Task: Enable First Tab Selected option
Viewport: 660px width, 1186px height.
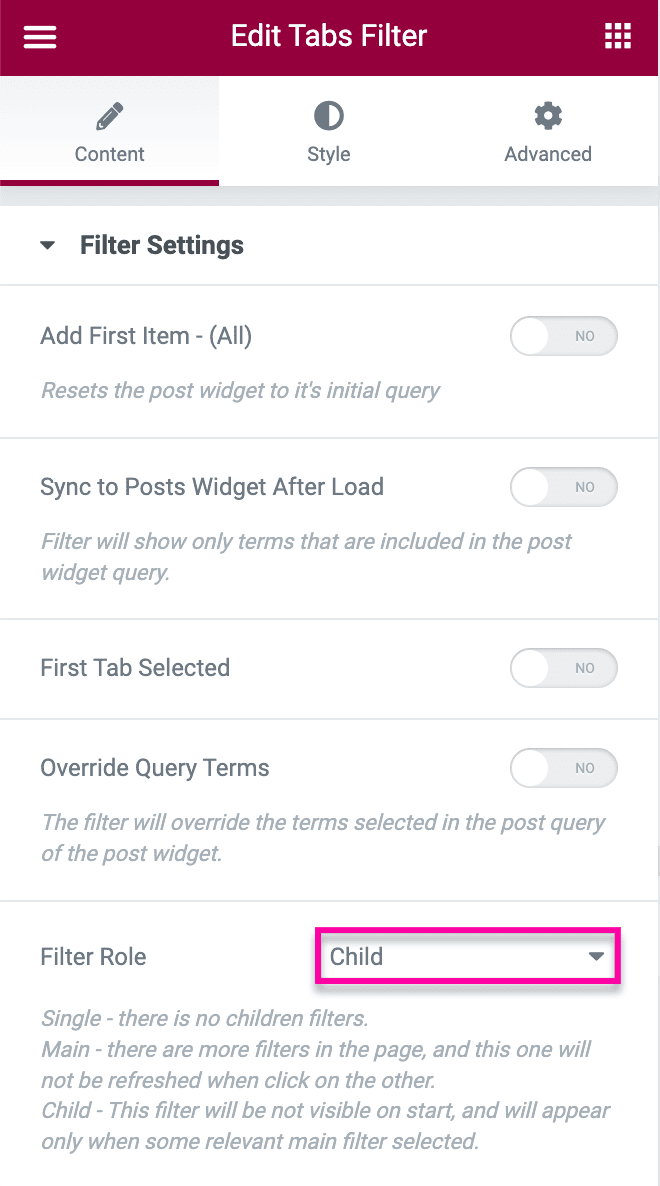Action: tap(564, 668)
